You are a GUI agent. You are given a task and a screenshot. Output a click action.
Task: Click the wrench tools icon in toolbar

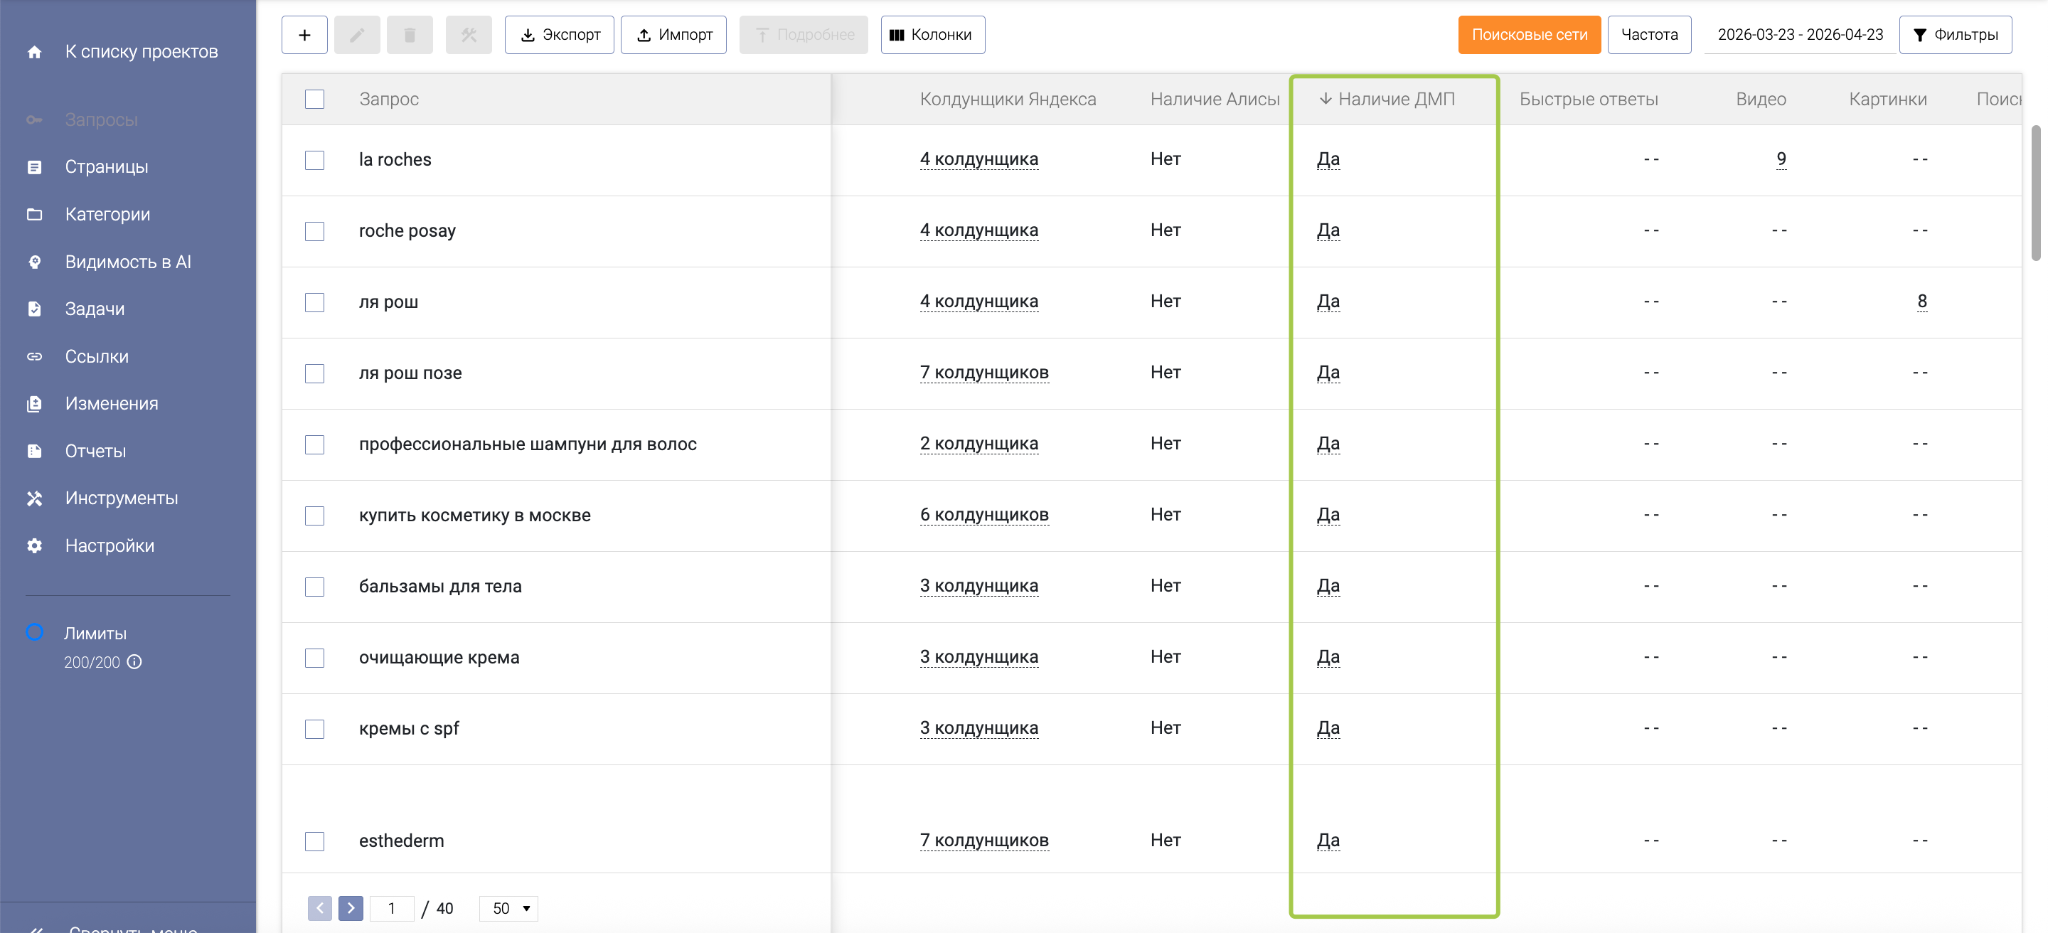(468, 35)
